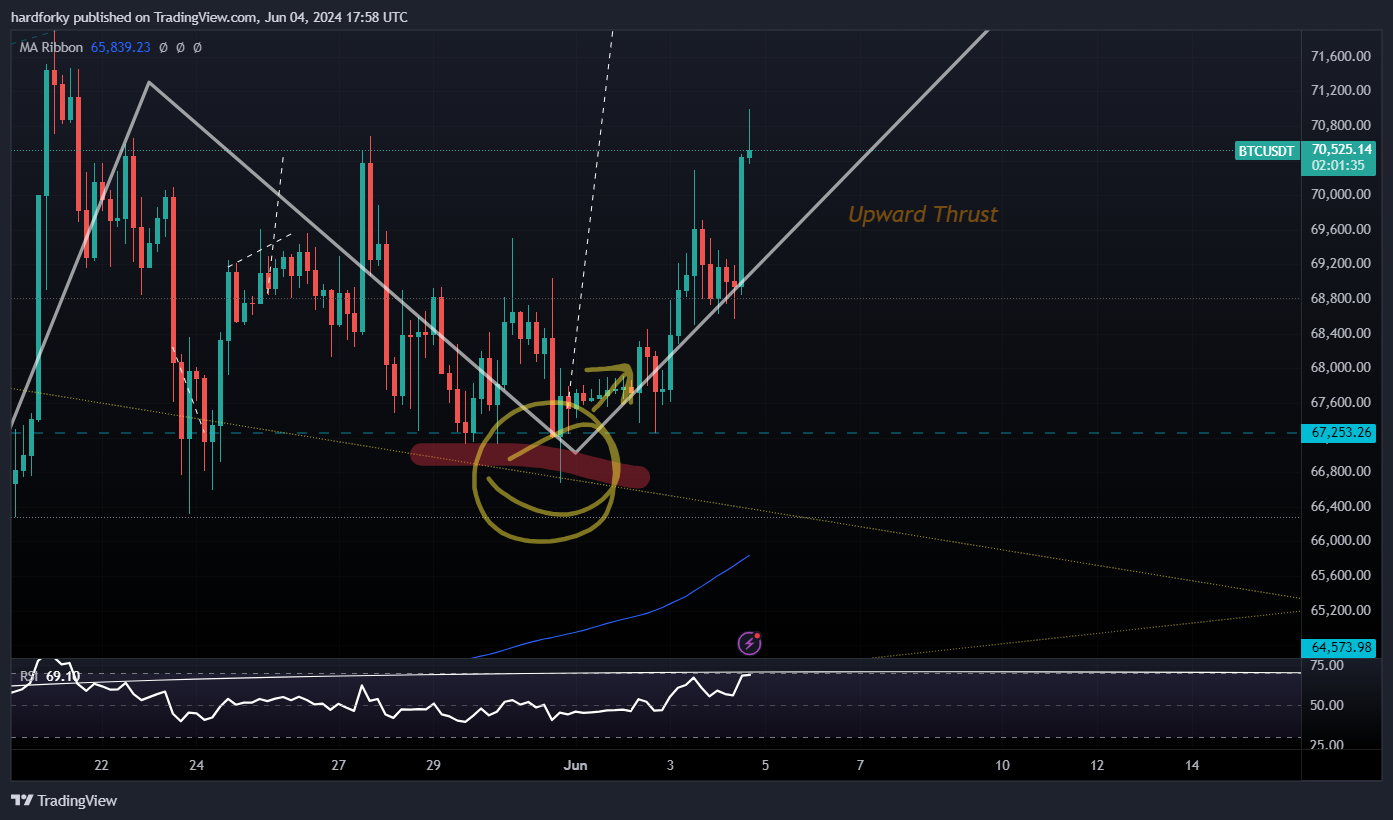The width and height of the screenshot is (1393, 820).
Task: Click the date label 3 on time axis
Action: pos(670,765)
